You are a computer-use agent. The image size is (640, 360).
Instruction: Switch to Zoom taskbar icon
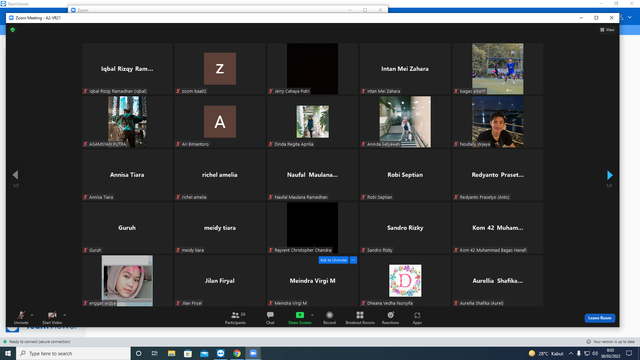(x=253, y=353)
